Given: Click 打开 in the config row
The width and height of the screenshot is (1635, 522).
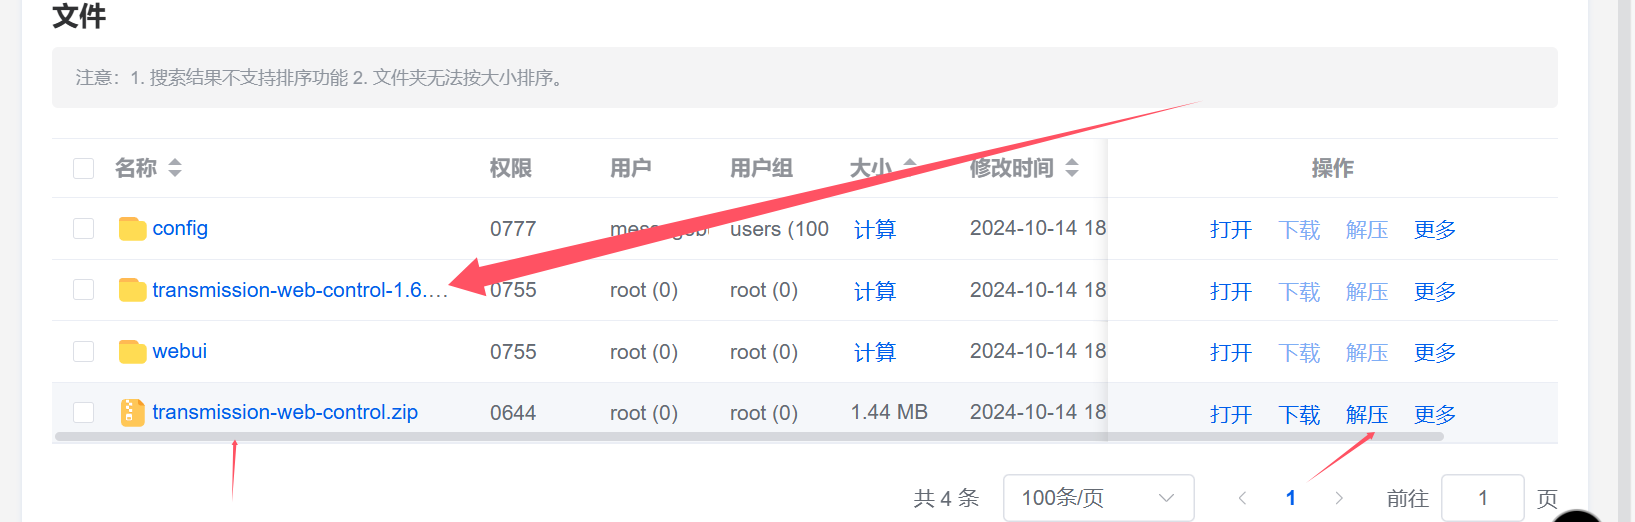Looking at the screenshot, I should (1231, 230).
